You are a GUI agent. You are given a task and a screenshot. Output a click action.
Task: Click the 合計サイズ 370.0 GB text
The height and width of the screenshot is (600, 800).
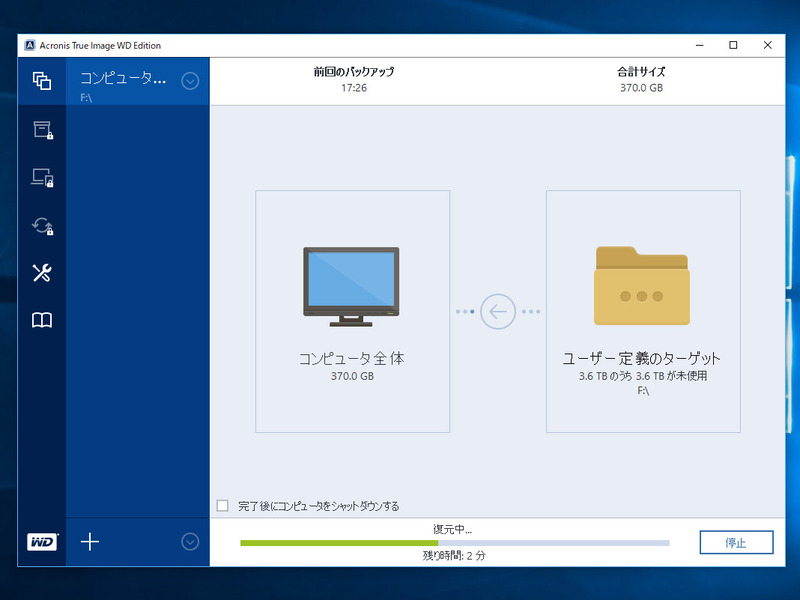pos(641,80)
